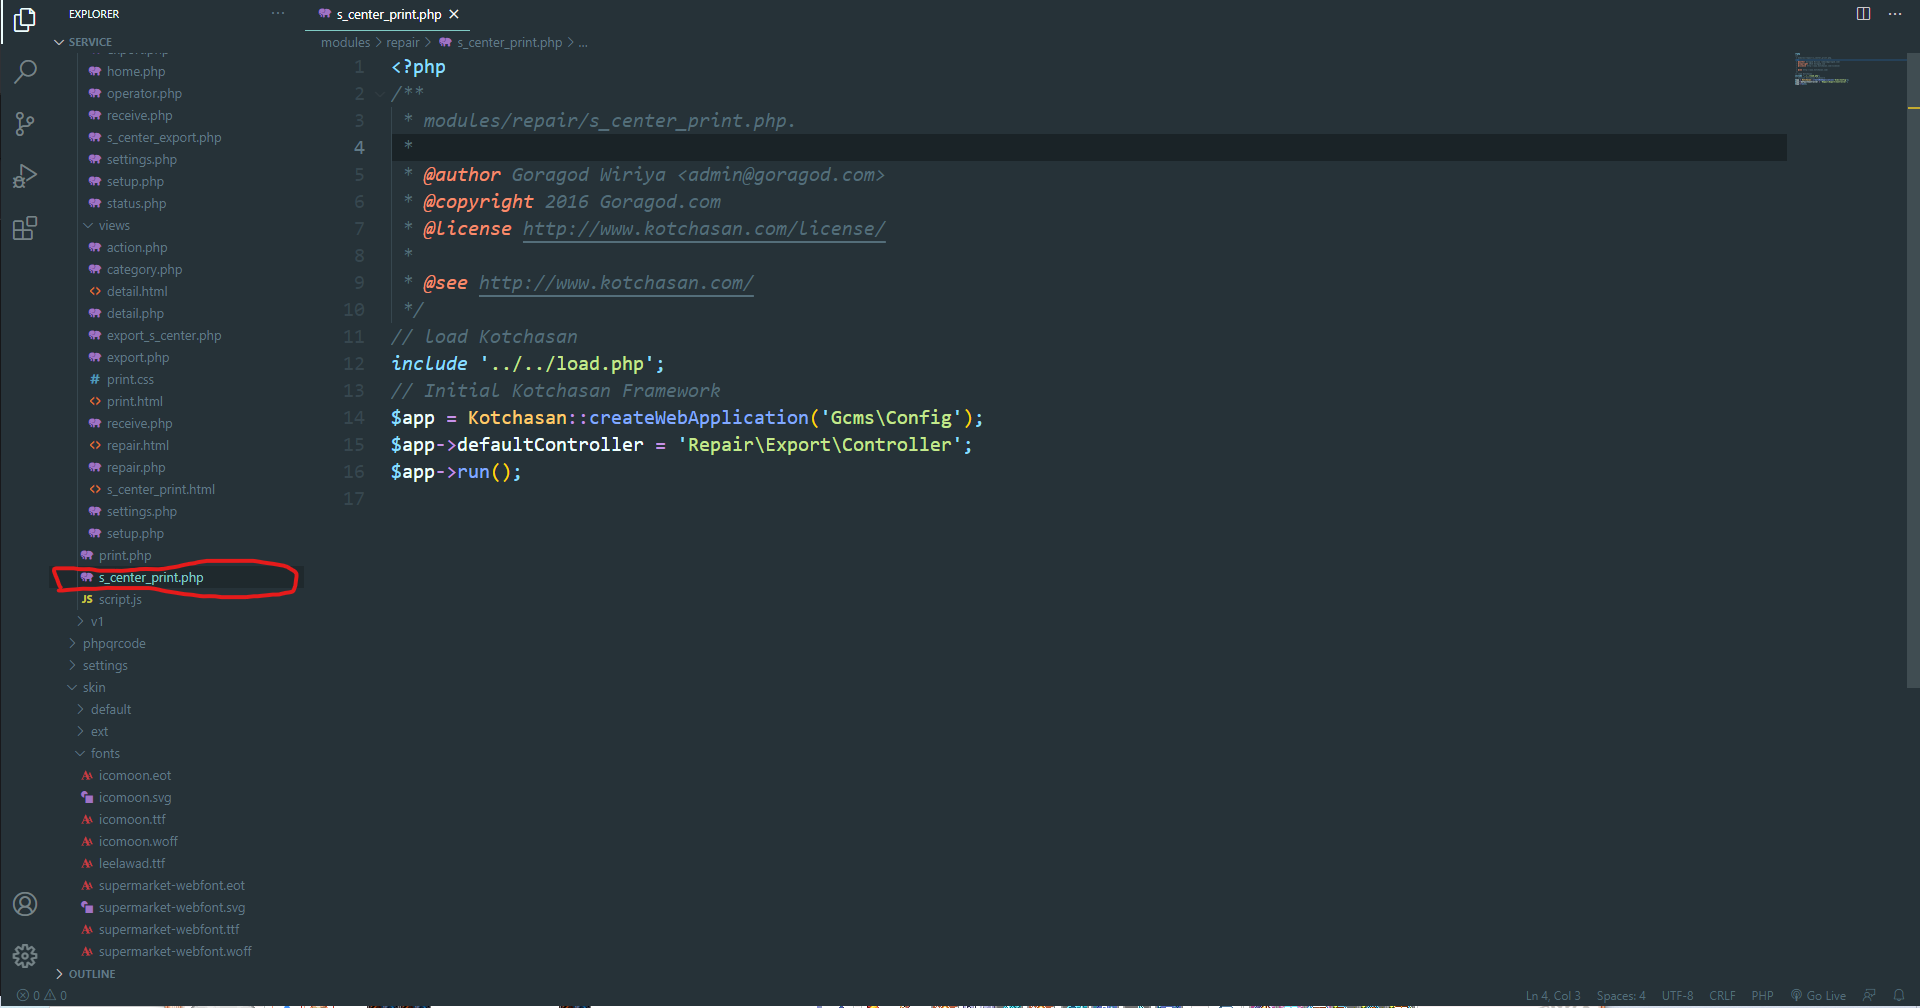
Task: Open supermarket-webfont.woff file
Action: [175, 952]
